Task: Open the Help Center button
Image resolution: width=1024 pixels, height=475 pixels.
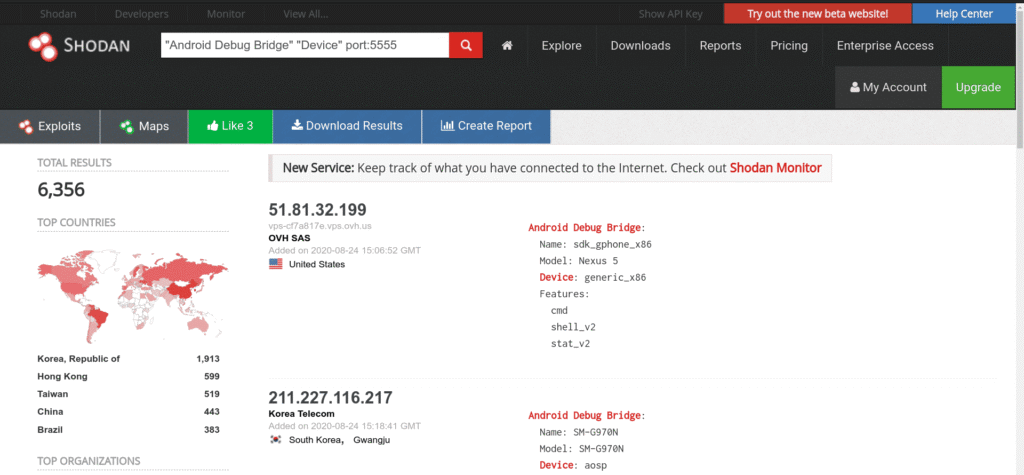Action: tap(964, 14)
